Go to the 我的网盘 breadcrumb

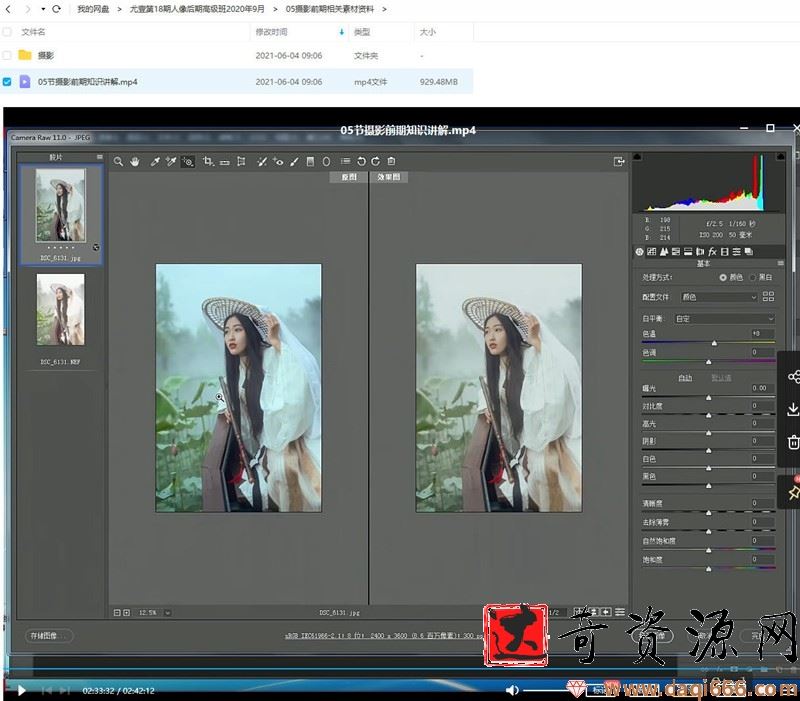pyautogui.click(x=93, y=9)
